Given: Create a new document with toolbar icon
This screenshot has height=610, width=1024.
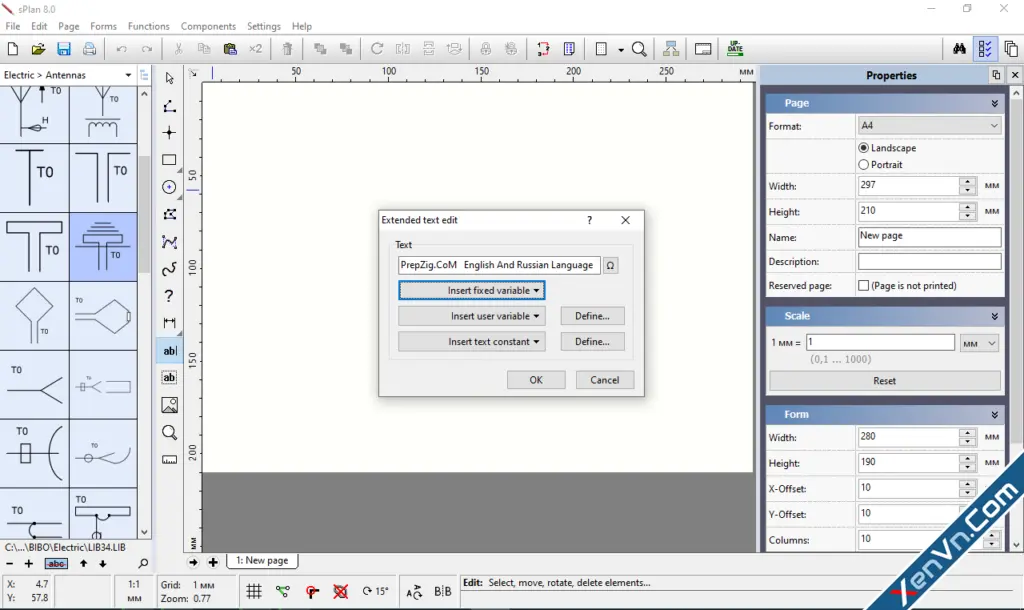Looking at the screenshot, I should pyautogui.click(x=12, y=49).
